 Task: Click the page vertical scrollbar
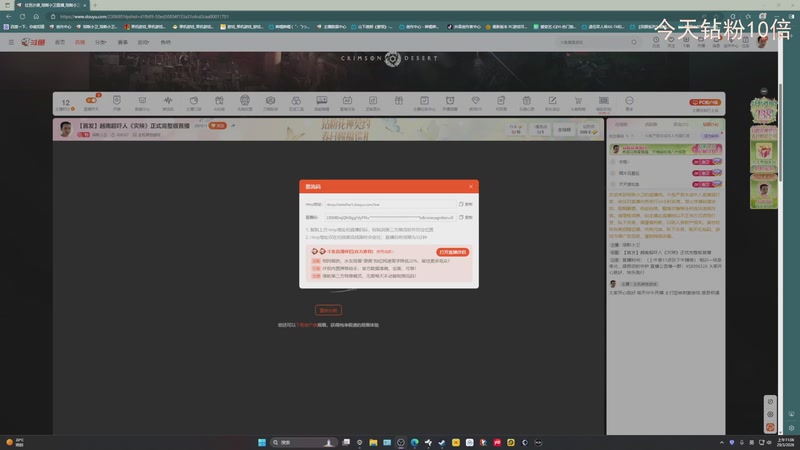click(x=781, y=133)
